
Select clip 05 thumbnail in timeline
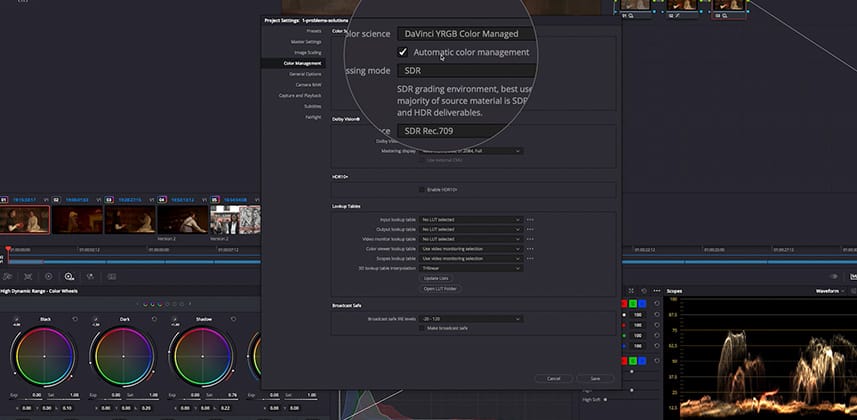(x=235, y=219)
